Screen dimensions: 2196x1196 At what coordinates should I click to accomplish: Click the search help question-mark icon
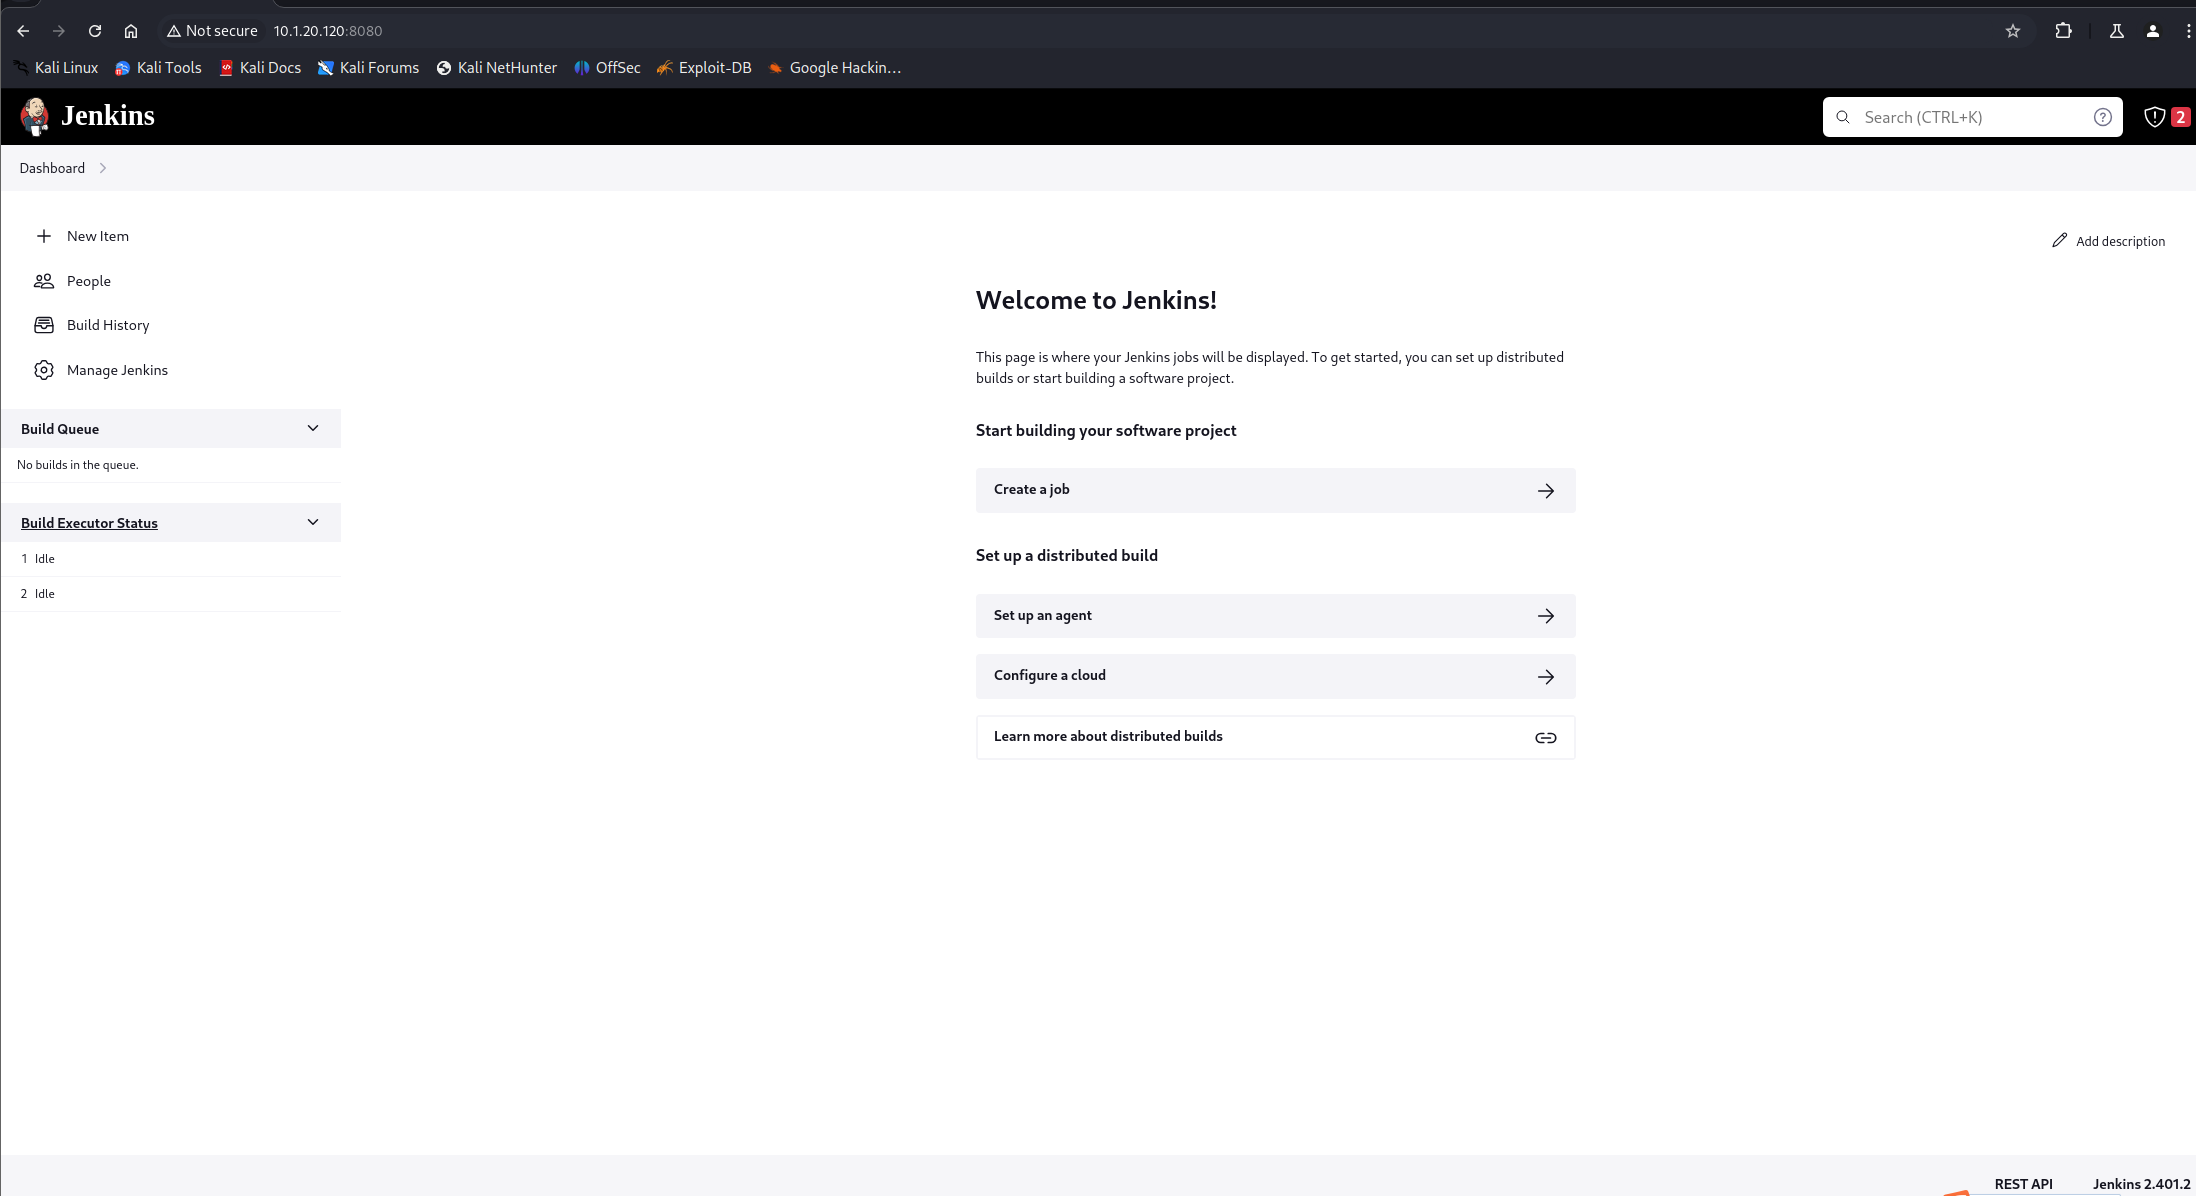pyautogui.click(x=2102, y=117)
